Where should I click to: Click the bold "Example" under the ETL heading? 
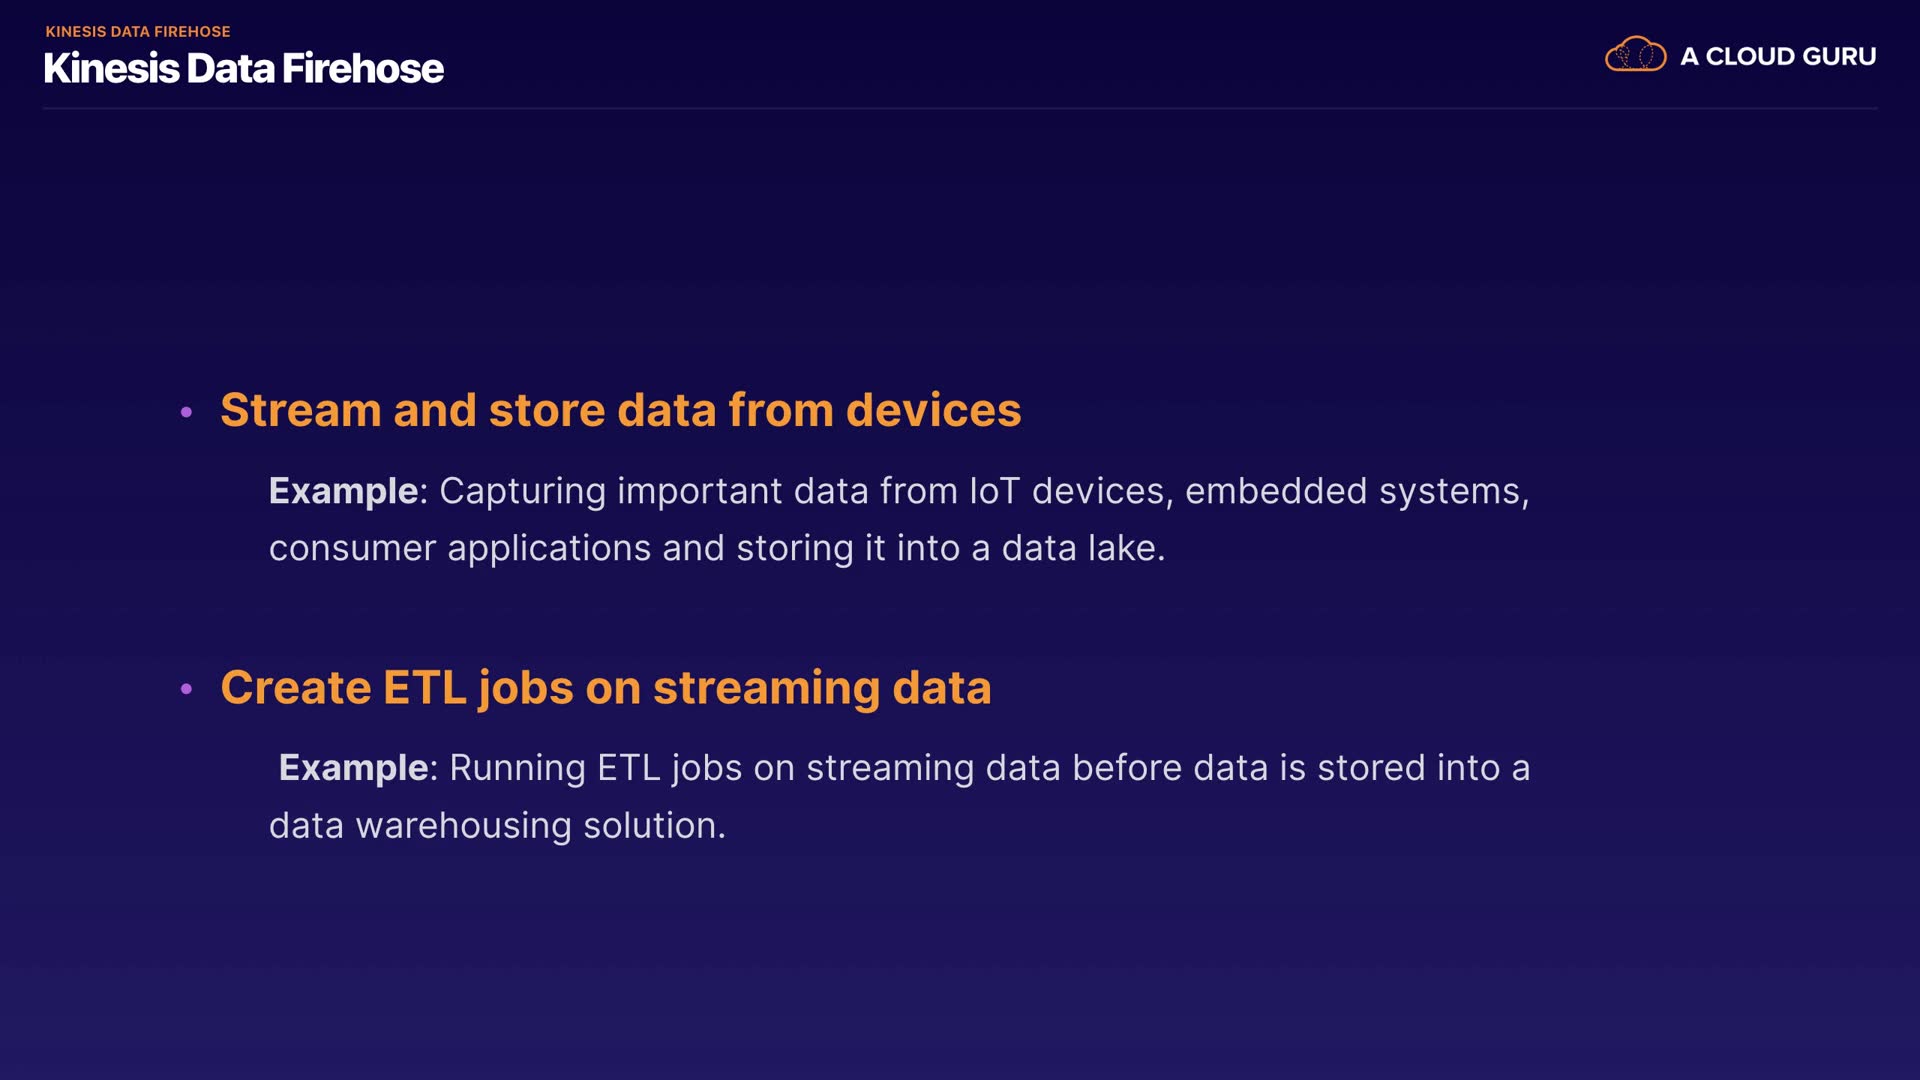(x=353, y=768)
